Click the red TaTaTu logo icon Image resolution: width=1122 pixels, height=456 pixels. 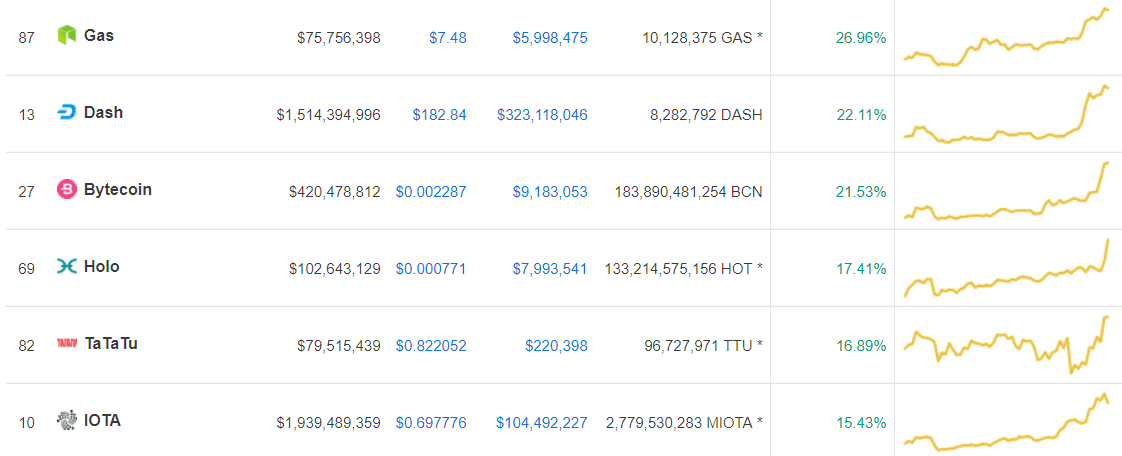(67, 344)
